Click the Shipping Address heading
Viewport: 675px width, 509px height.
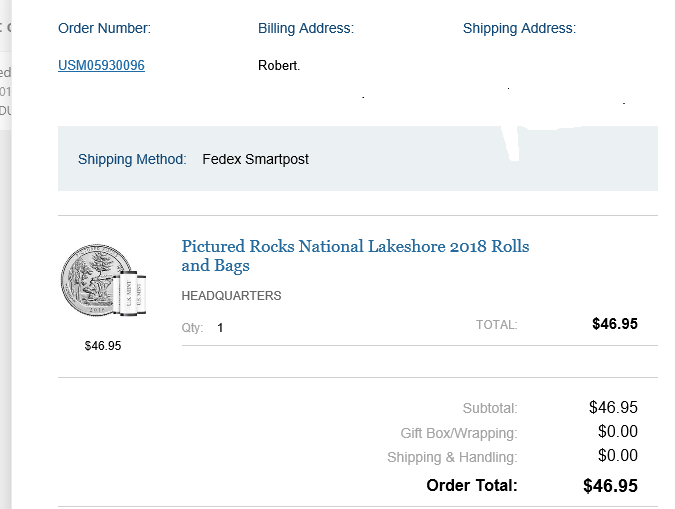coord(519,28)
